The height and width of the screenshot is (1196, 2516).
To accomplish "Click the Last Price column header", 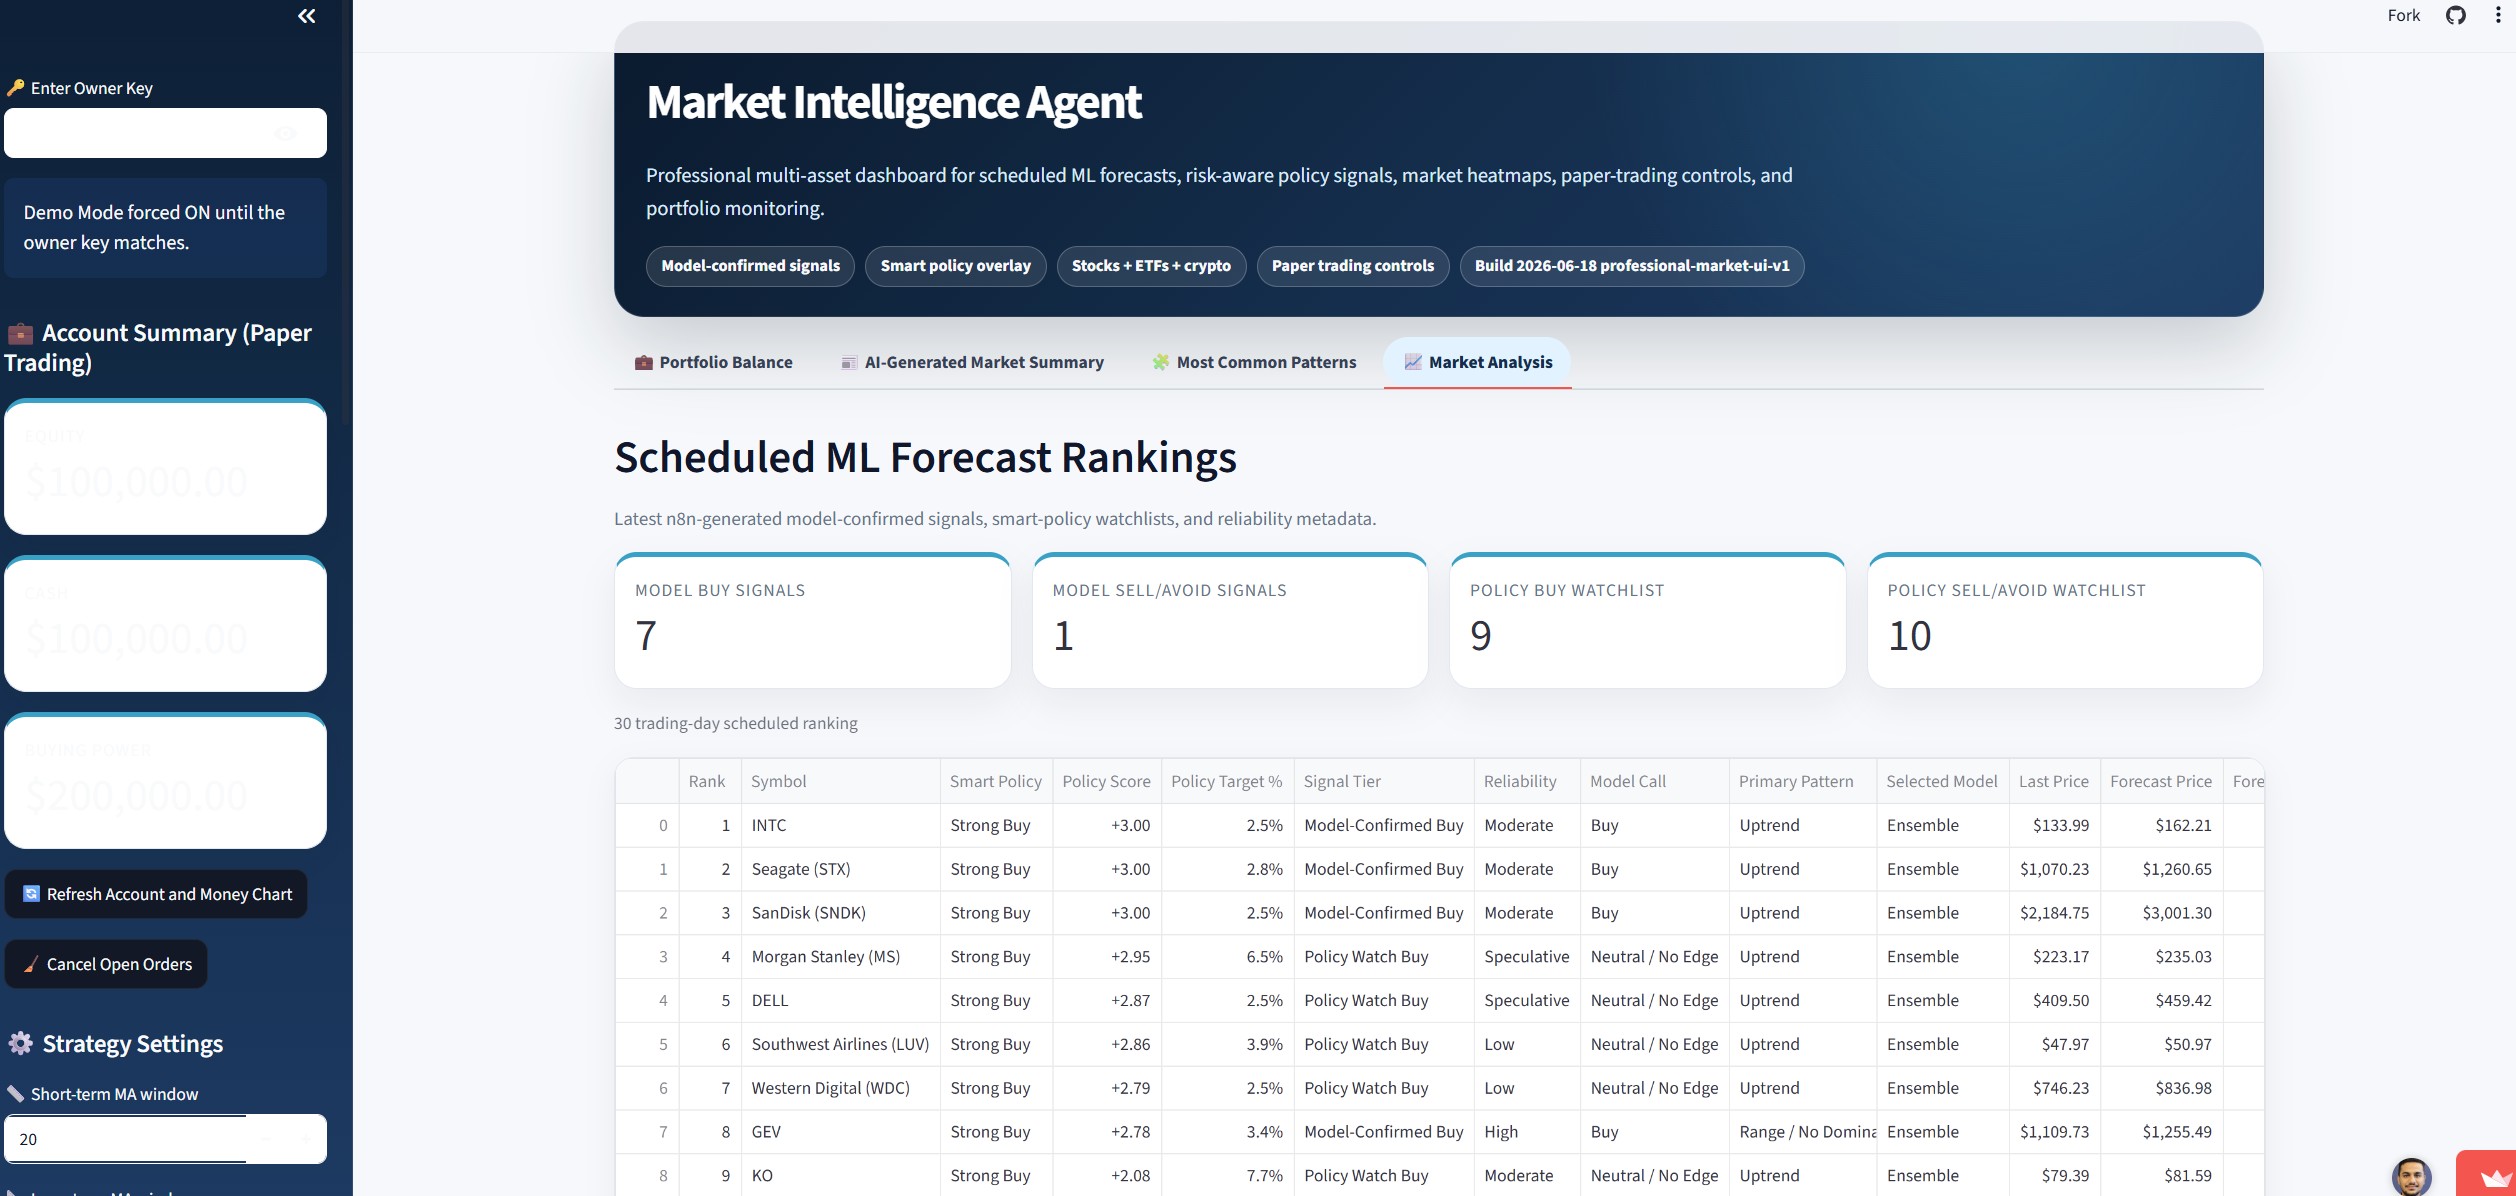I will pyautogui.click(x=2054, y=782).
